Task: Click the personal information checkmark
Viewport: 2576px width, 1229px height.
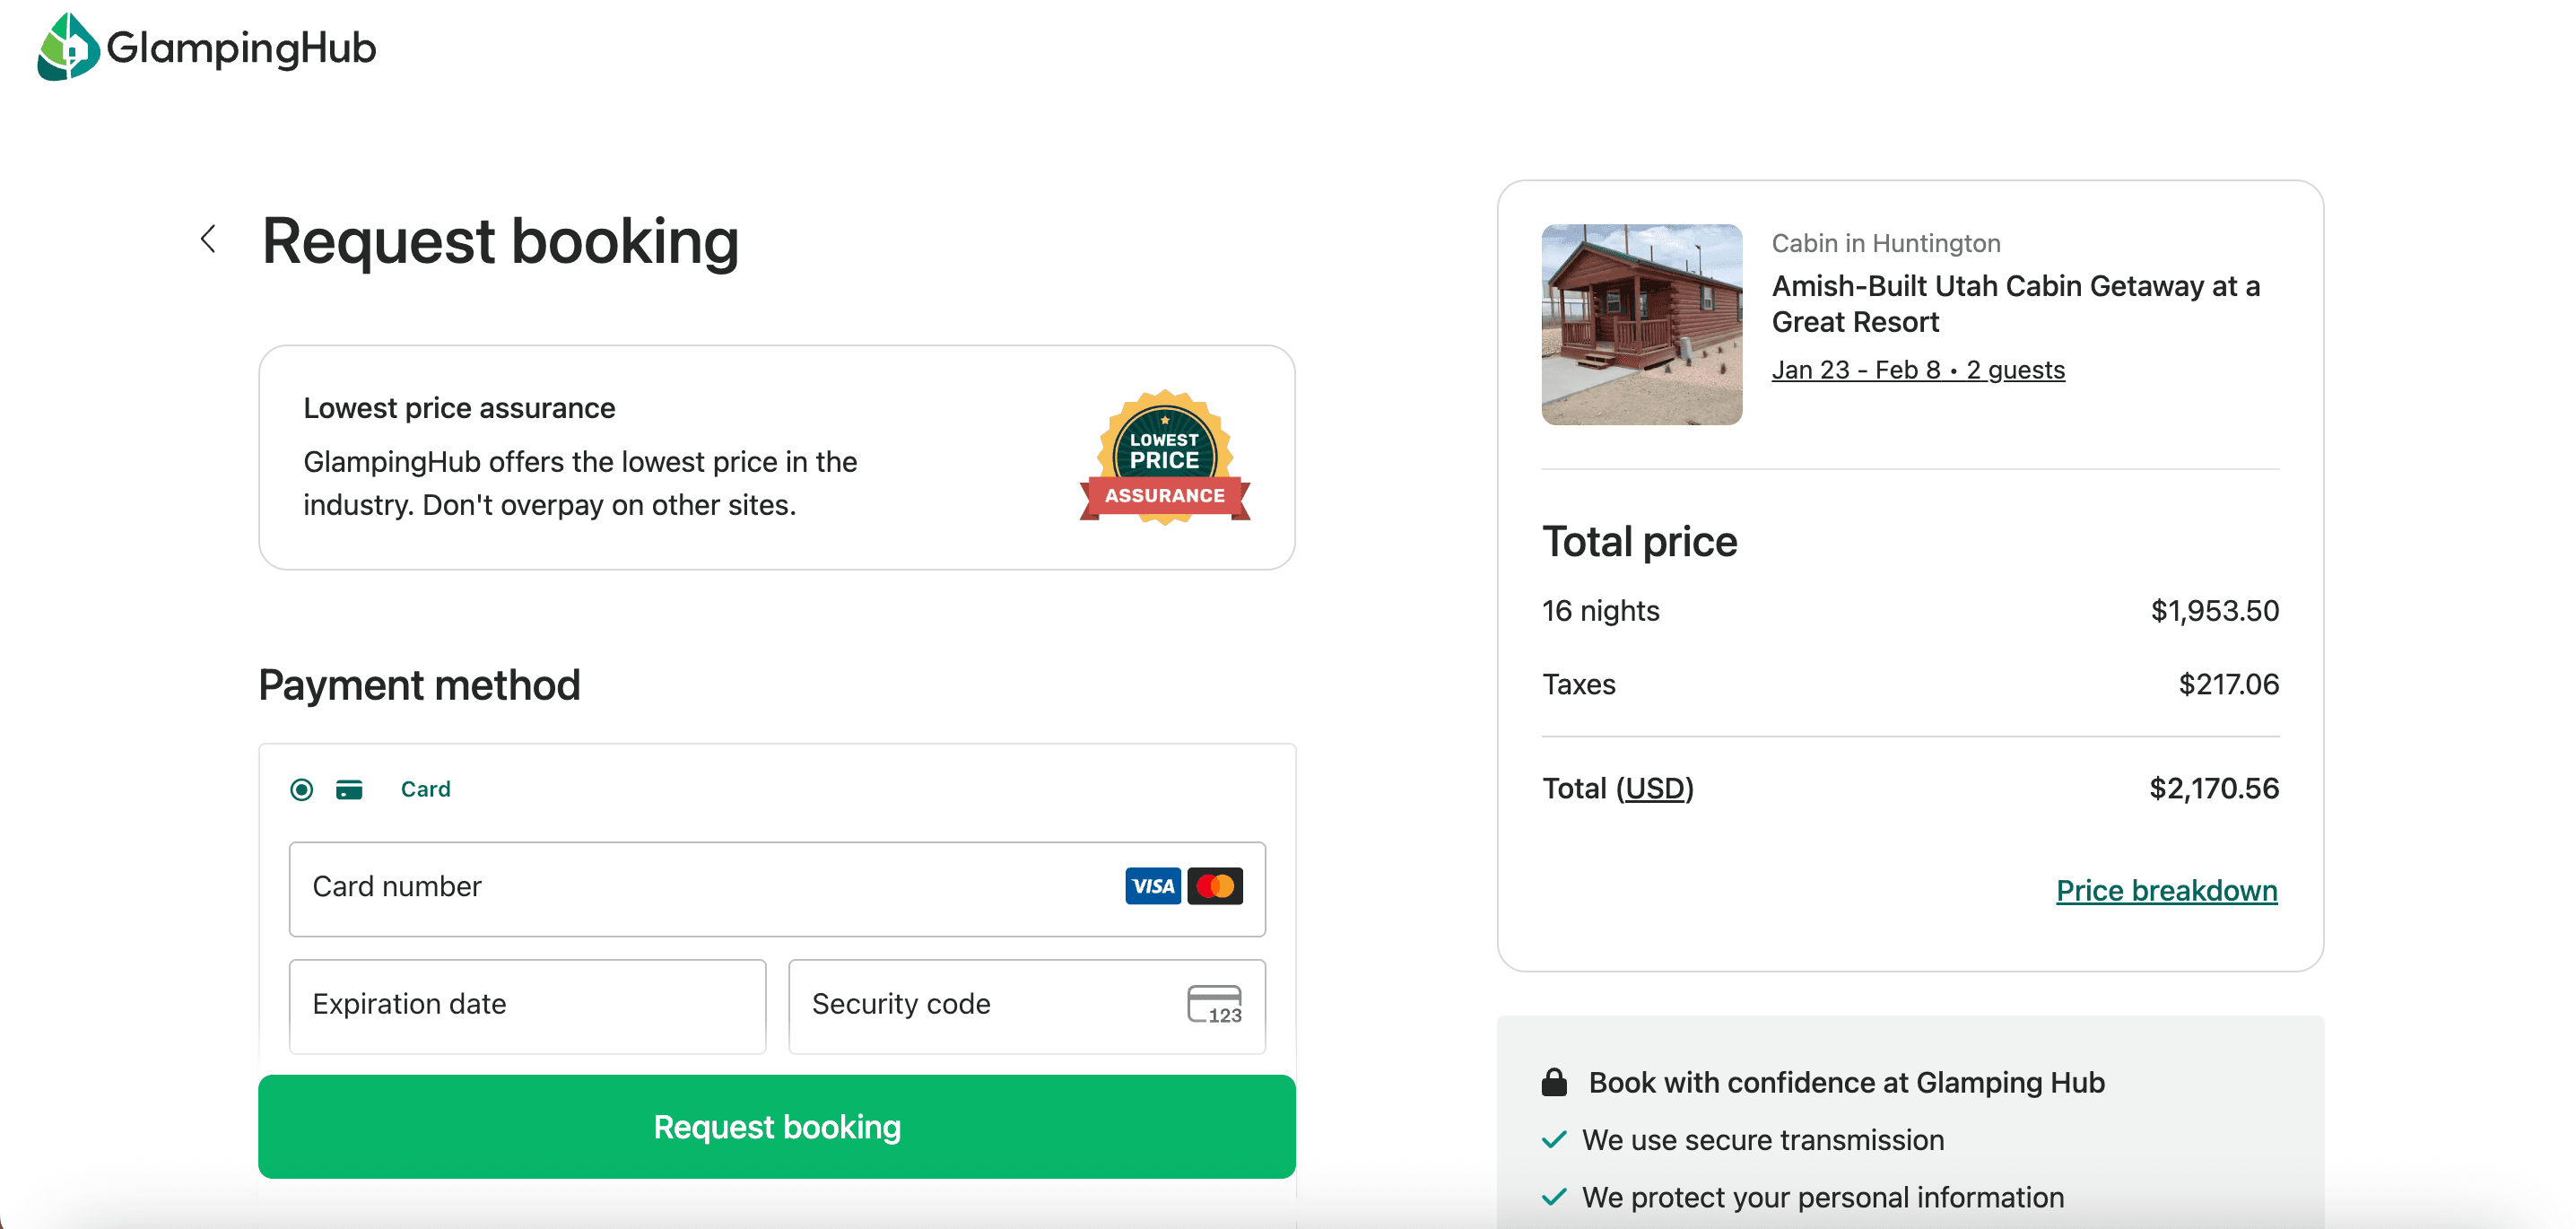Action: (x=1554, y=1197)
